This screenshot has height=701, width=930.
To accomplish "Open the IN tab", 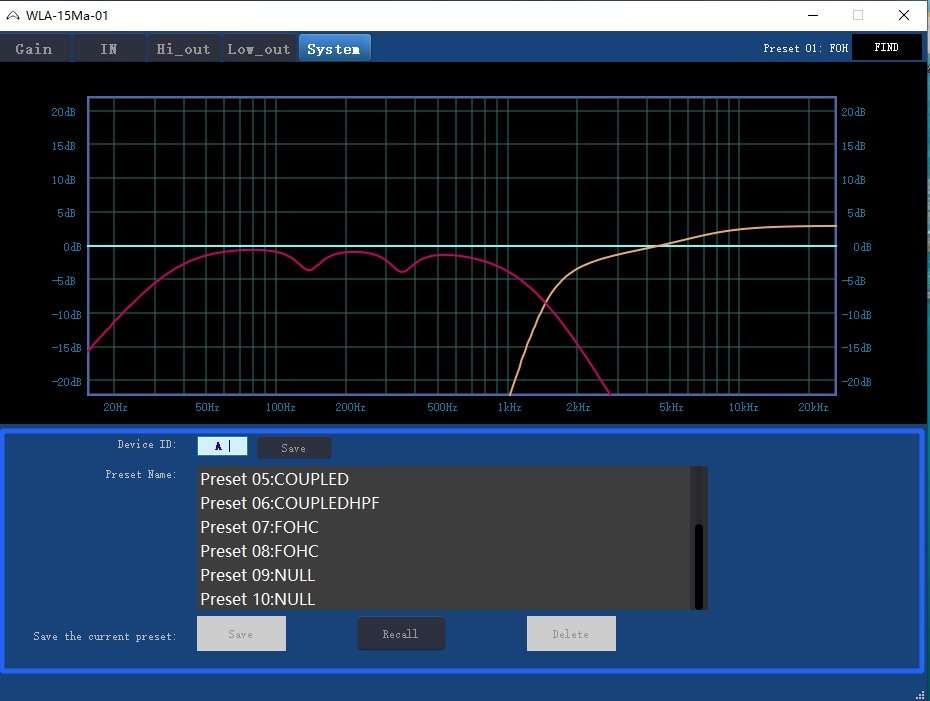I will (109, 48).
